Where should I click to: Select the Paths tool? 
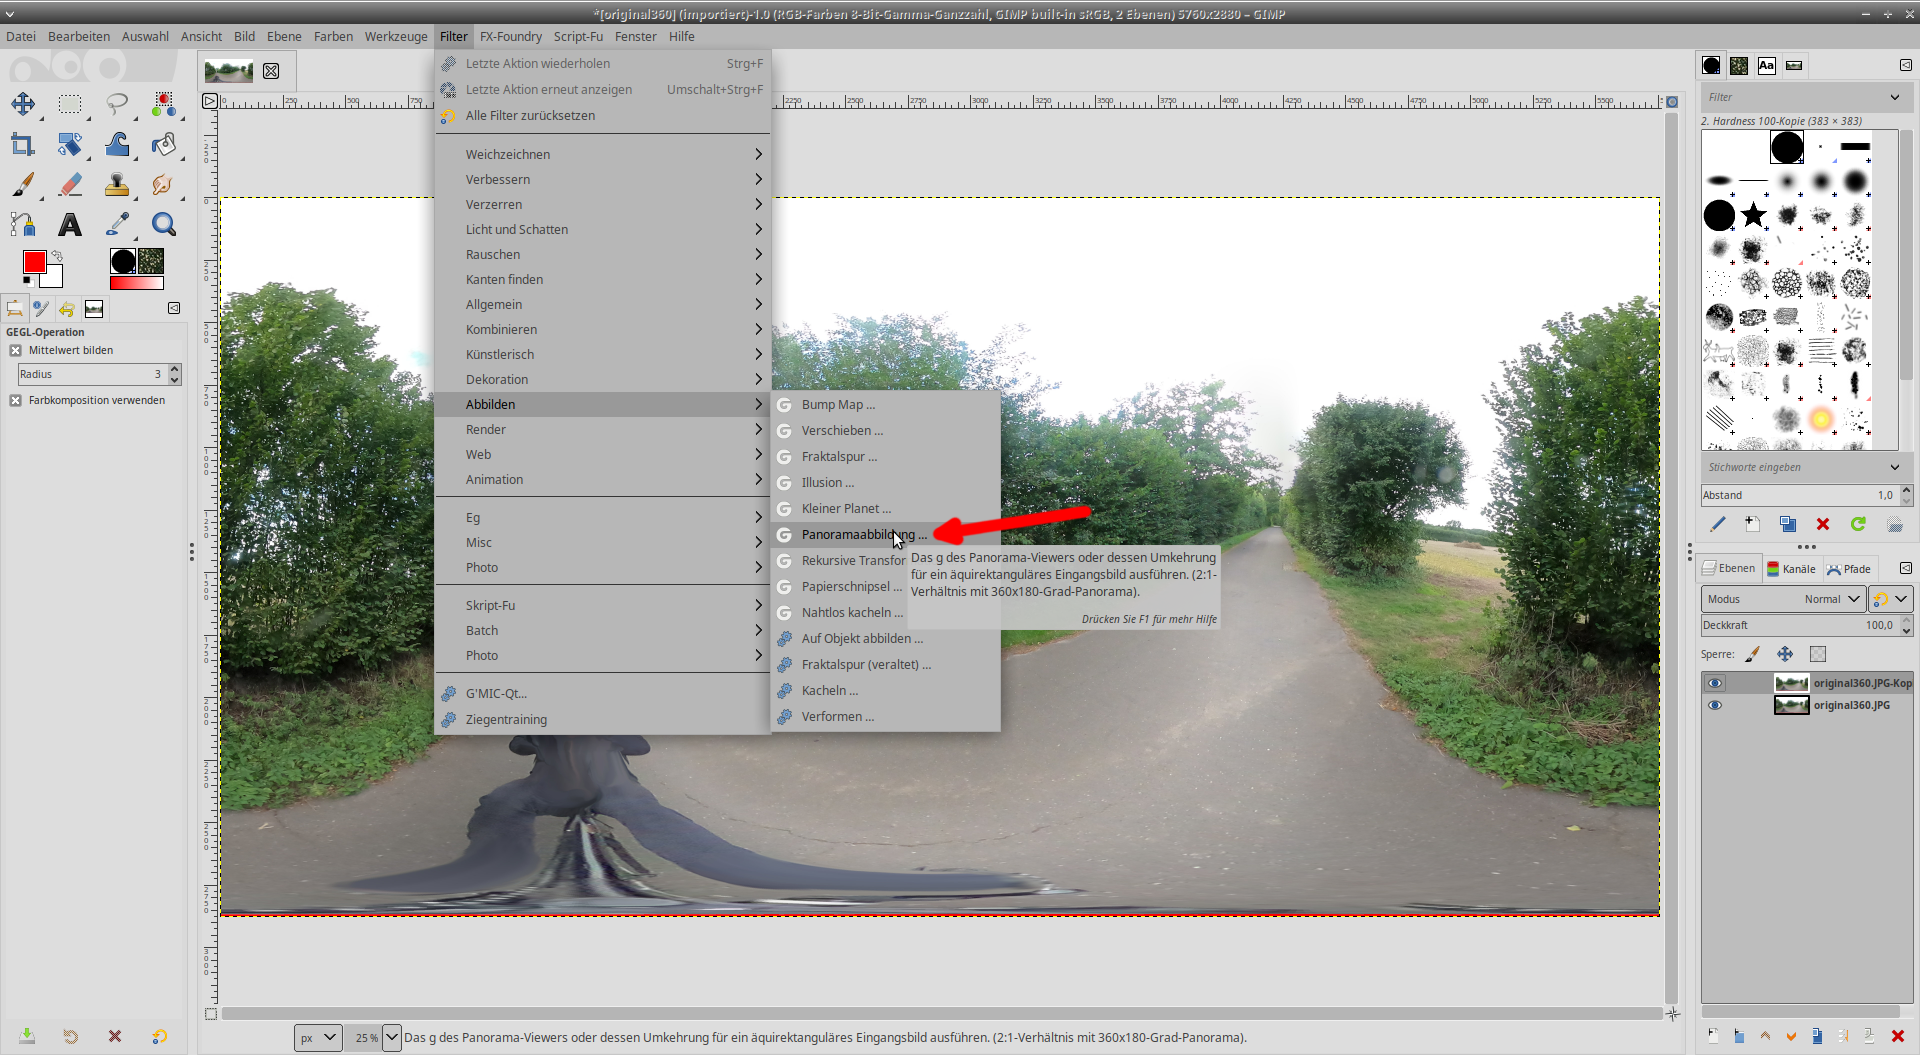coord(22,225)
